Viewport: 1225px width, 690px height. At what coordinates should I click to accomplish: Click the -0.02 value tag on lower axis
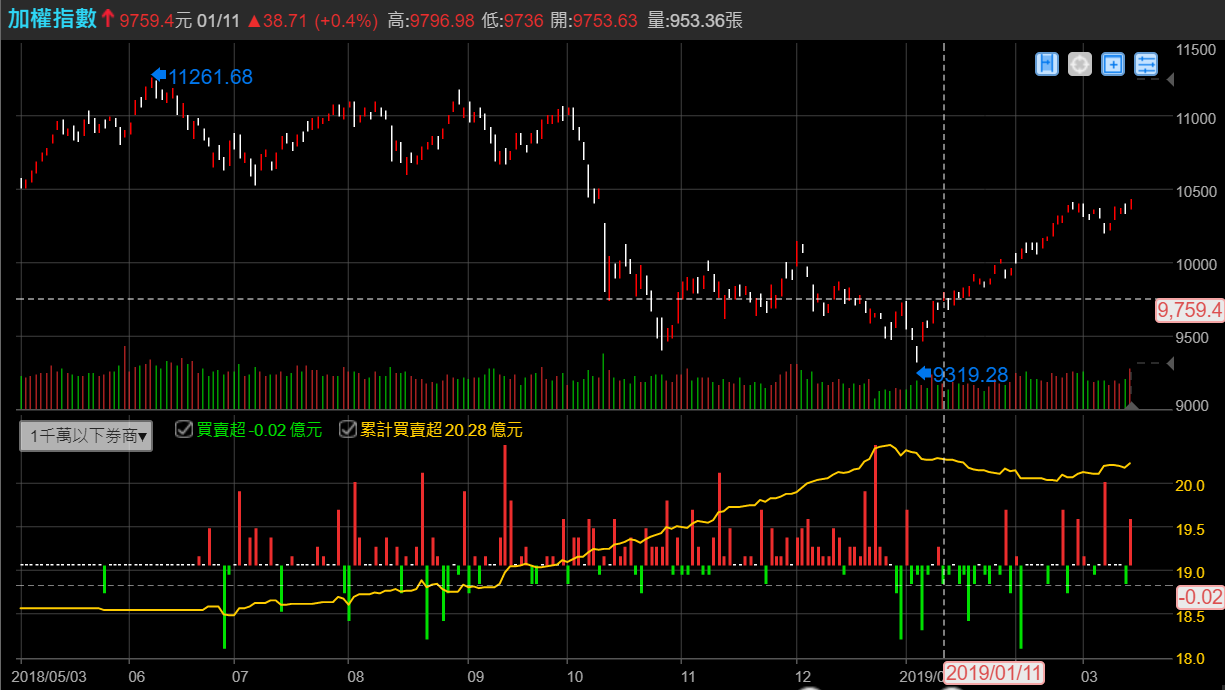coord(1200,597)
